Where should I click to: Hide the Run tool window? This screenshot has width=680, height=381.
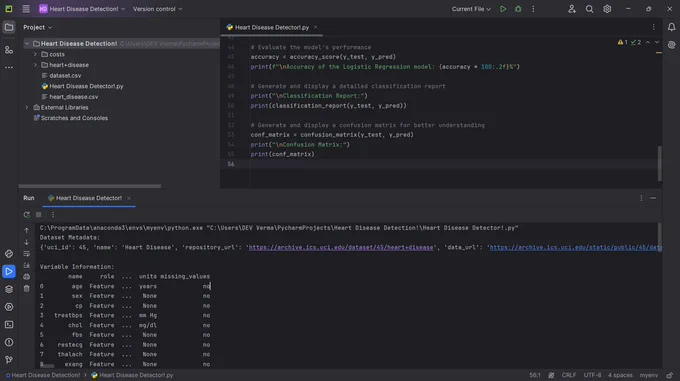coord(653,198)
